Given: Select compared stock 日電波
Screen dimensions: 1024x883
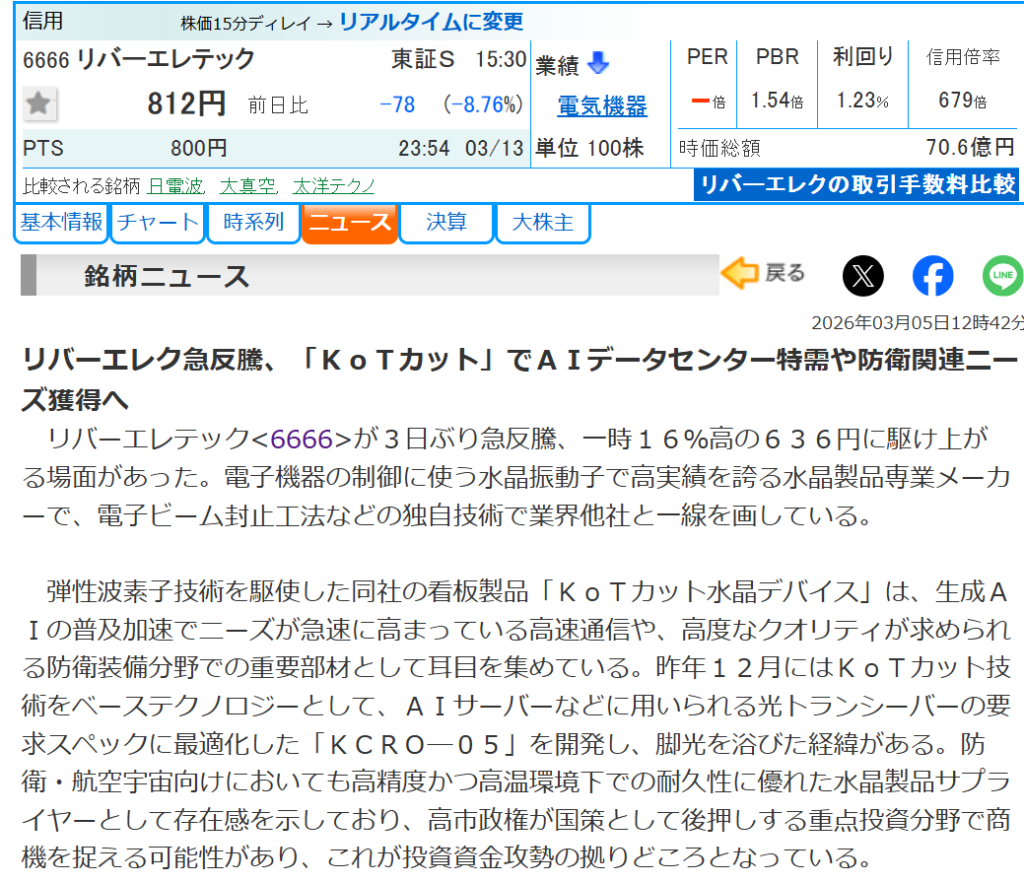Looking at the screenshot, I should (x=175, y=186).
